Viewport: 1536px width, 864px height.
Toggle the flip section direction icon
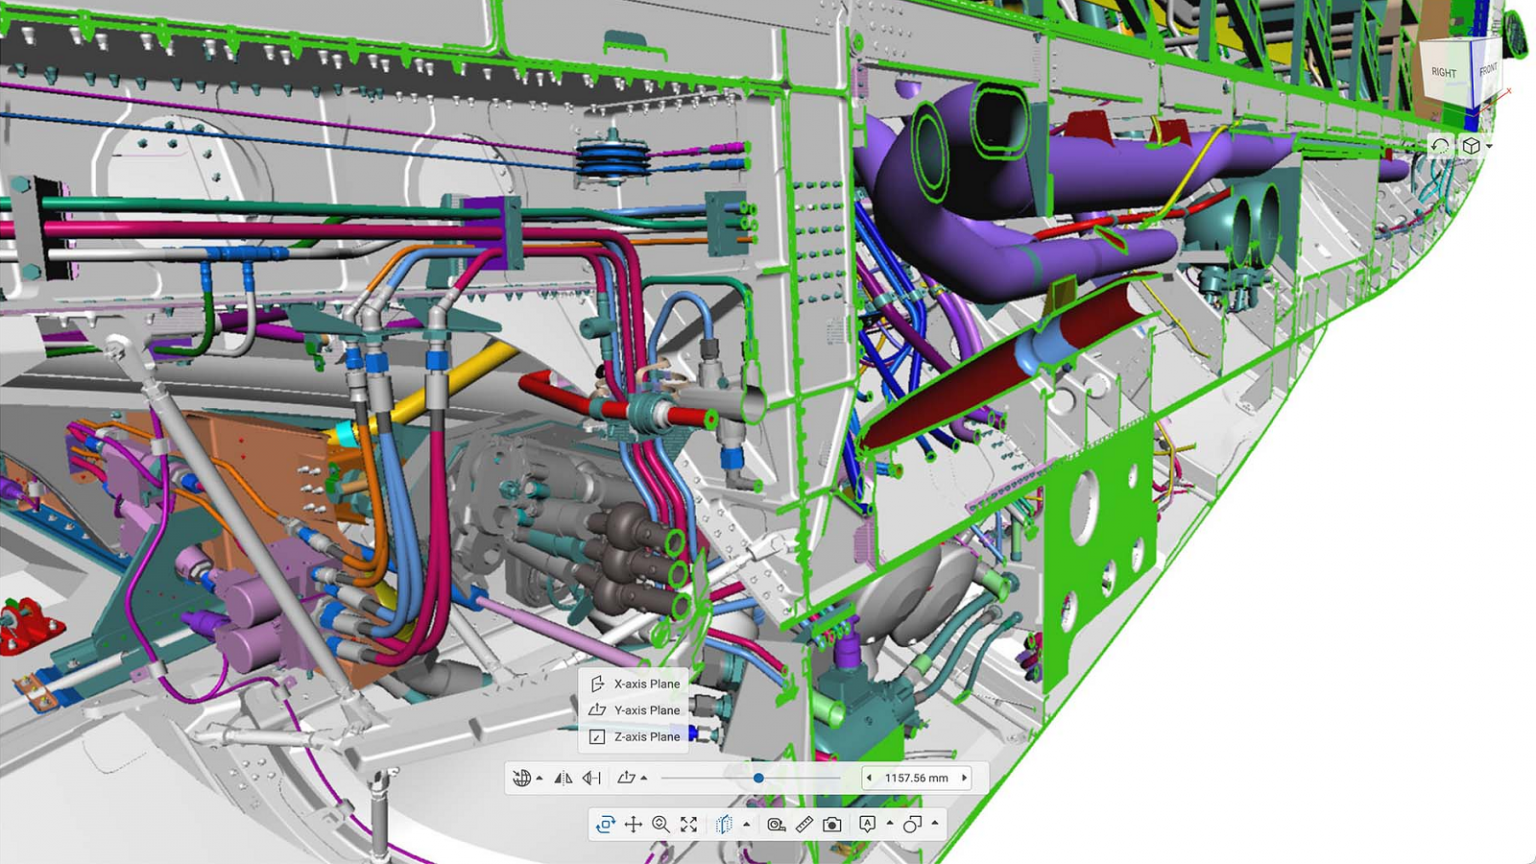pos(591,777)
